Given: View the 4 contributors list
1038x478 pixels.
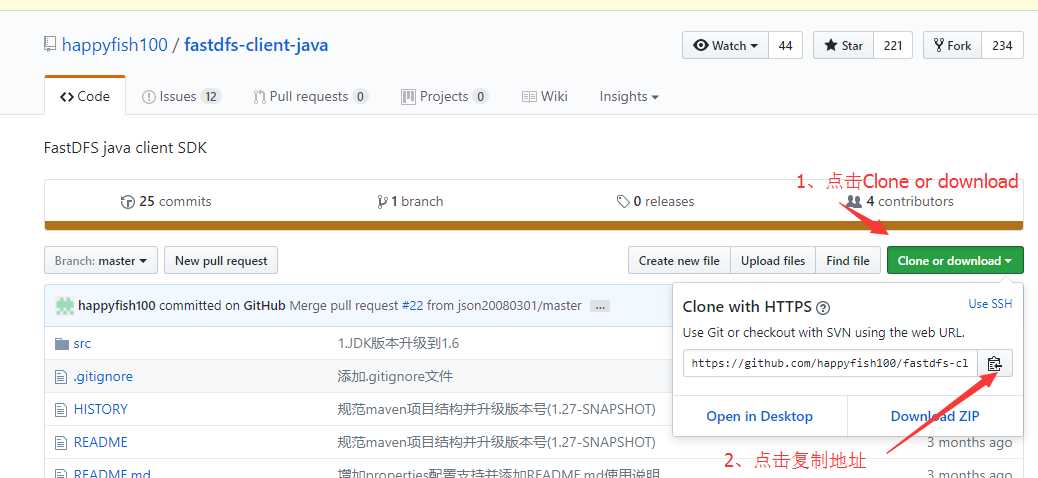Looking at the screenshot, I should point(900,201).
